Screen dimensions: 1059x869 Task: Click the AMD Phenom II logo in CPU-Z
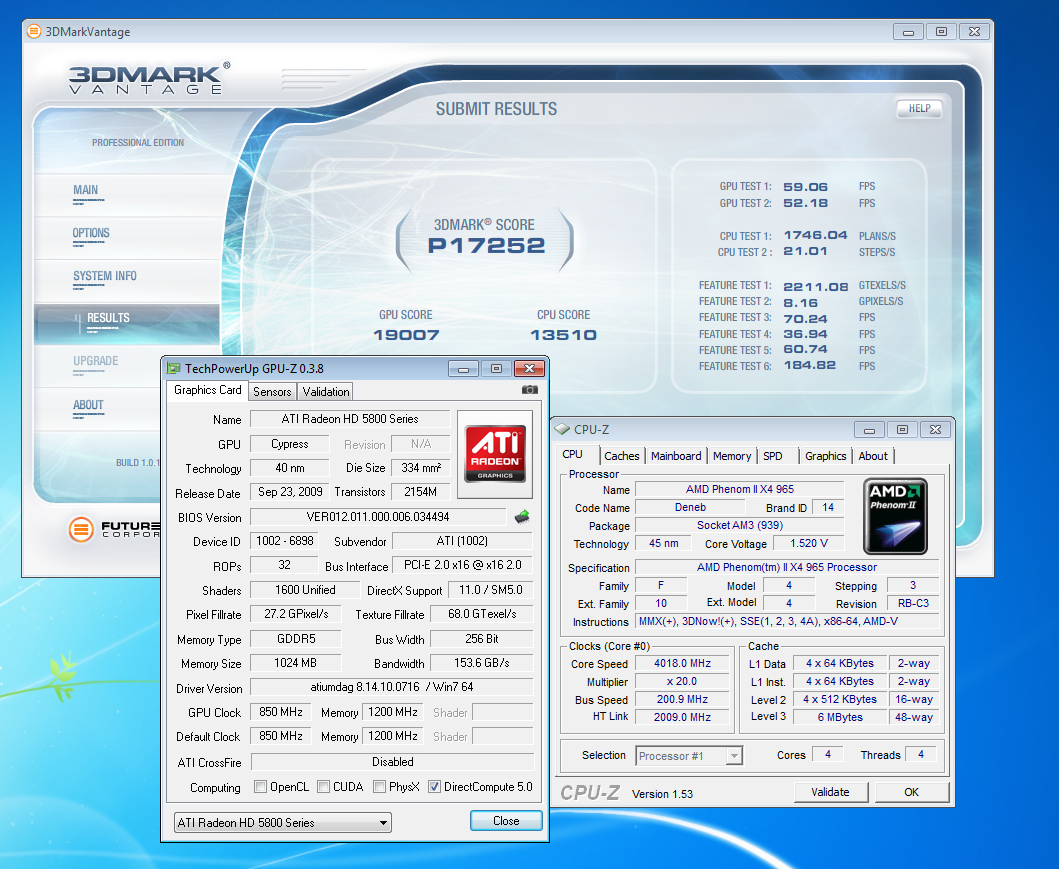coord(895,516)
